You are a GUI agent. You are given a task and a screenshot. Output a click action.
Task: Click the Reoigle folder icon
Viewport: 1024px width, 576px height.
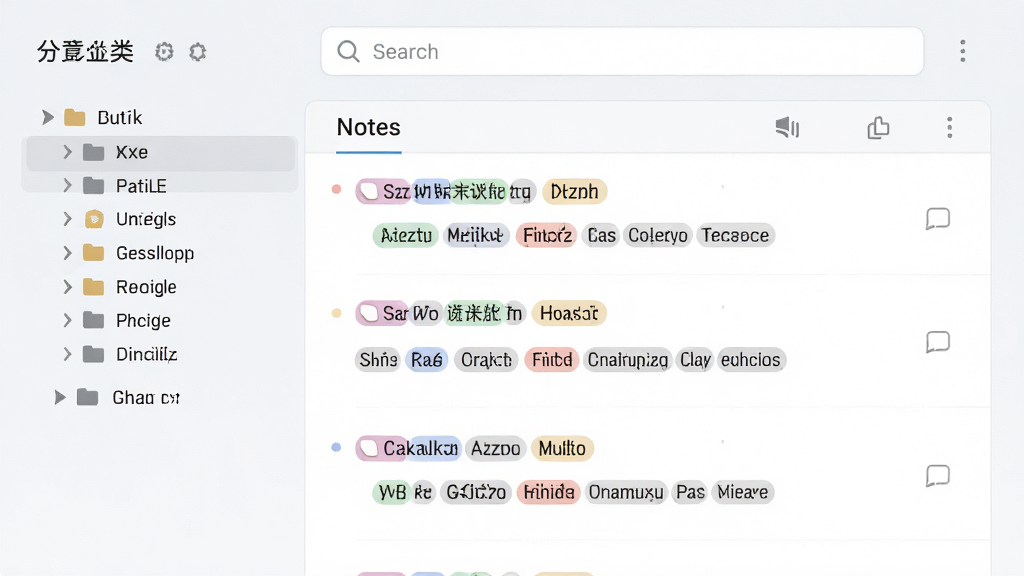[93, 287]
